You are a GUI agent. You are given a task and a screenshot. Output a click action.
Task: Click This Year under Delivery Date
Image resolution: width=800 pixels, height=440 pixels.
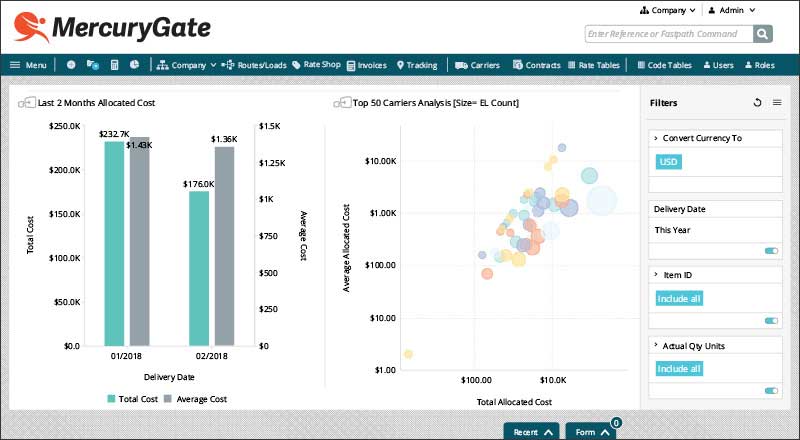(x=672, y=230)
